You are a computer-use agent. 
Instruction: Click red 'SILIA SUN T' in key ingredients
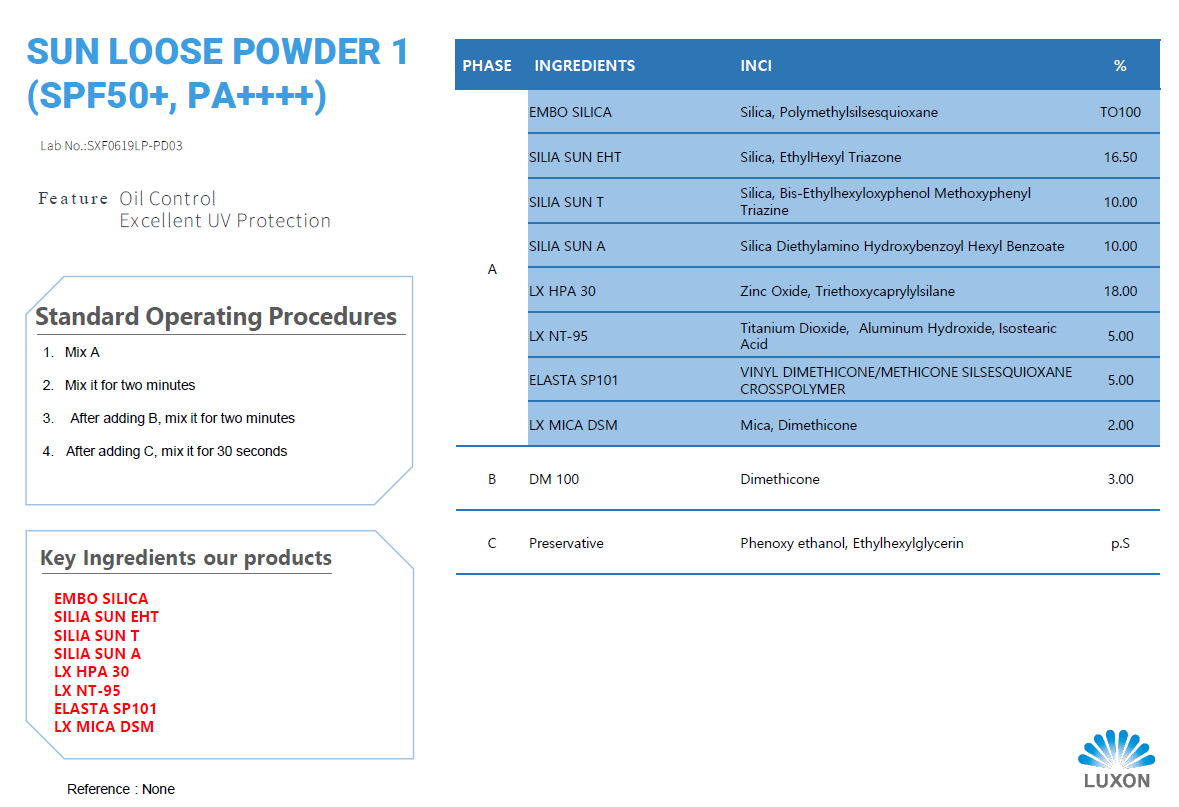tap(96, 636)
